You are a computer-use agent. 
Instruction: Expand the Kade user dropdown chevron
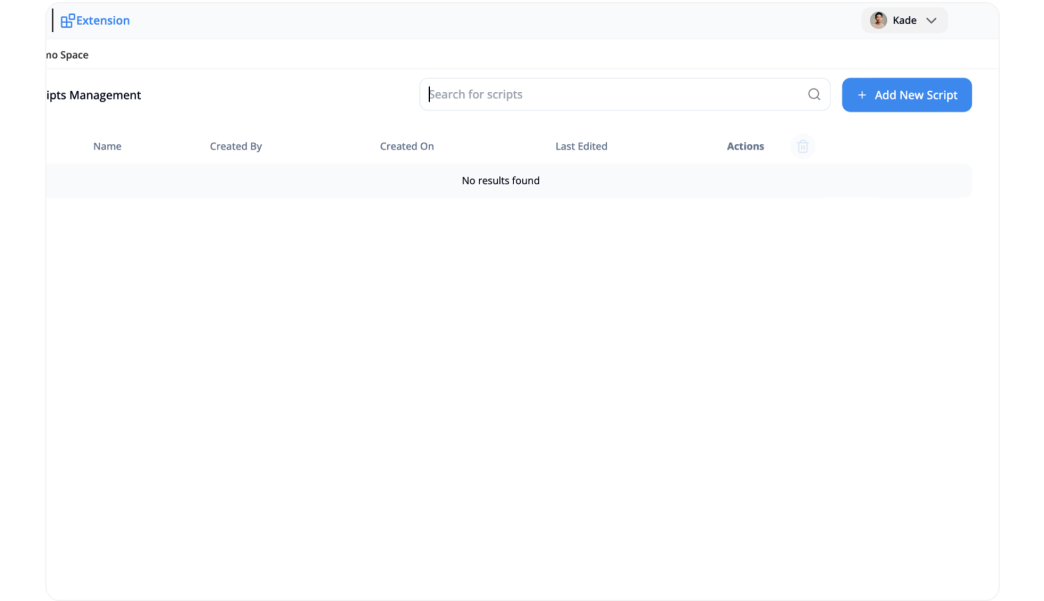point(931,21)
